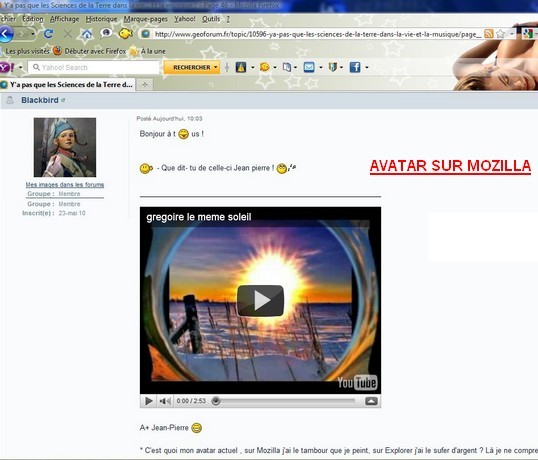Click the gregoire le meme soleil video title
Image resolution: width=538 pixels, height=460 pixels.
[x=199, y=217]
